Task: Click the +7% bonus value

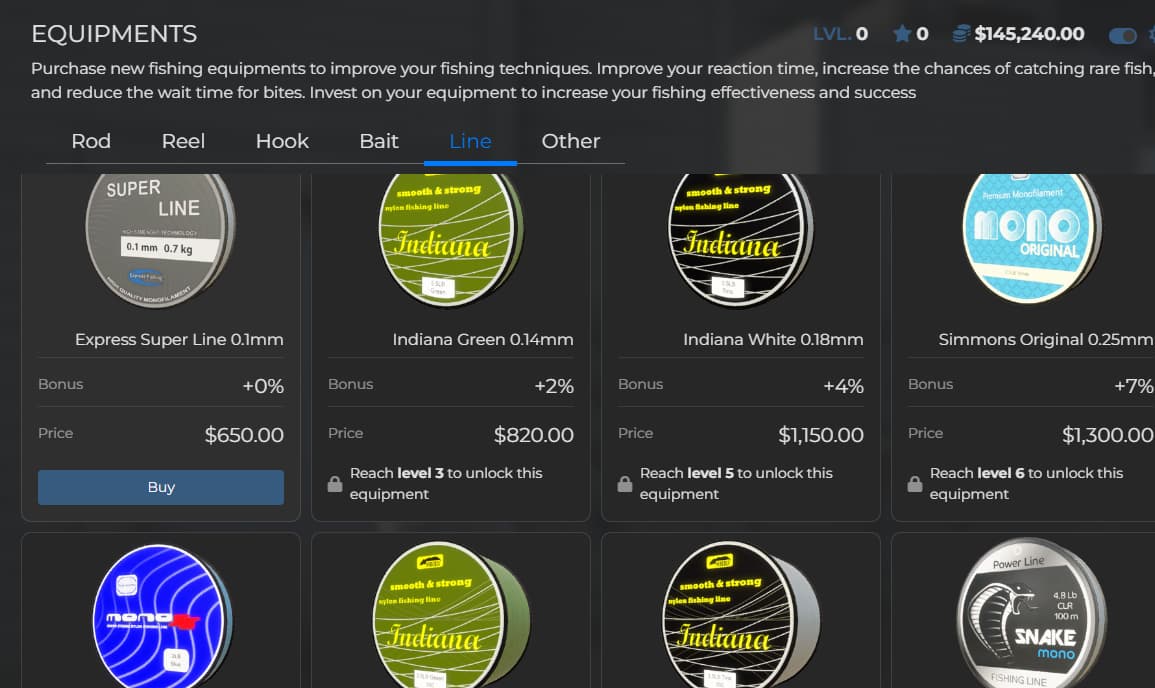Action: pos(1134,386)
